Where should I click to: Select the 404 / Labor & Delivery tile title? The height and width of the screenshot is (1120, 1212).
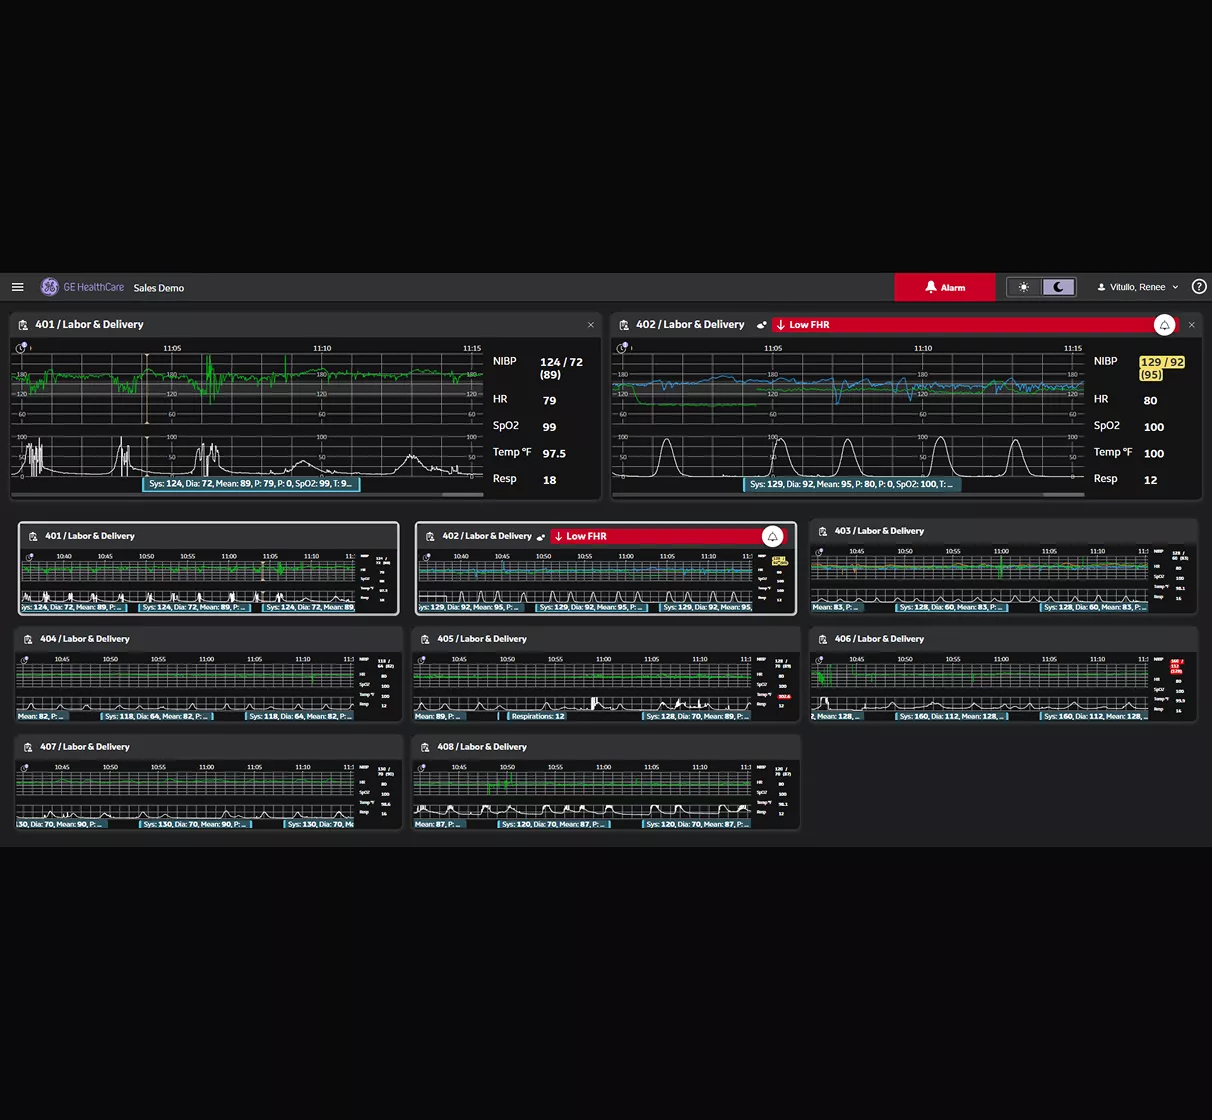tap(85, 639)
